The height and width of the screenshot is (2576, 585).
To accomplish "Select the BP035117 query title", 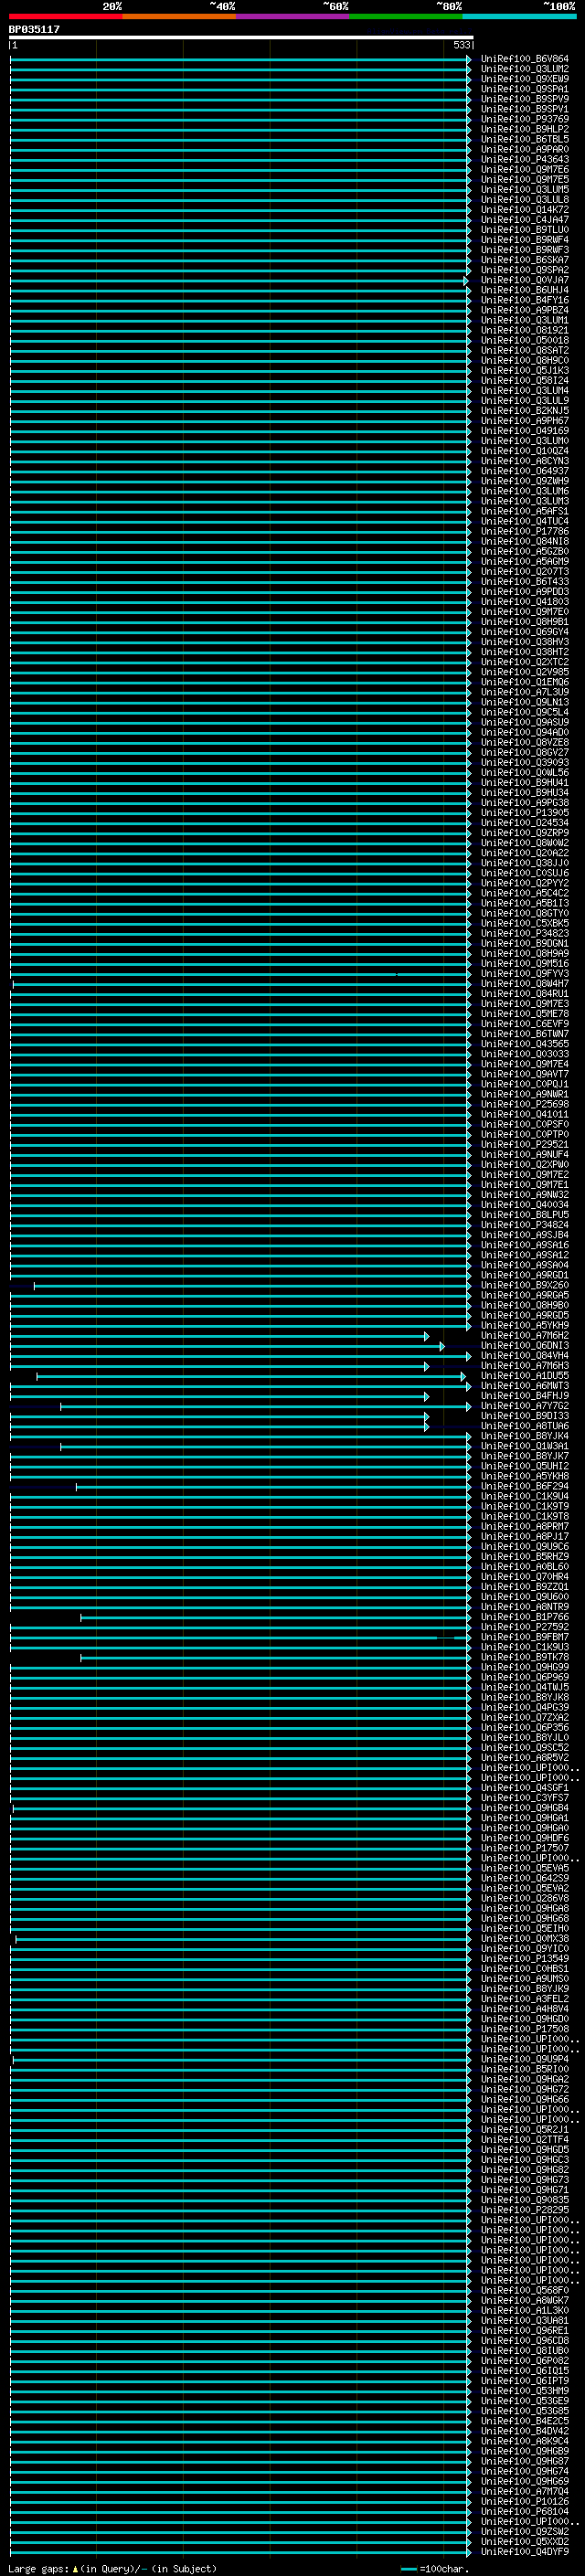I will click(34, 30).
